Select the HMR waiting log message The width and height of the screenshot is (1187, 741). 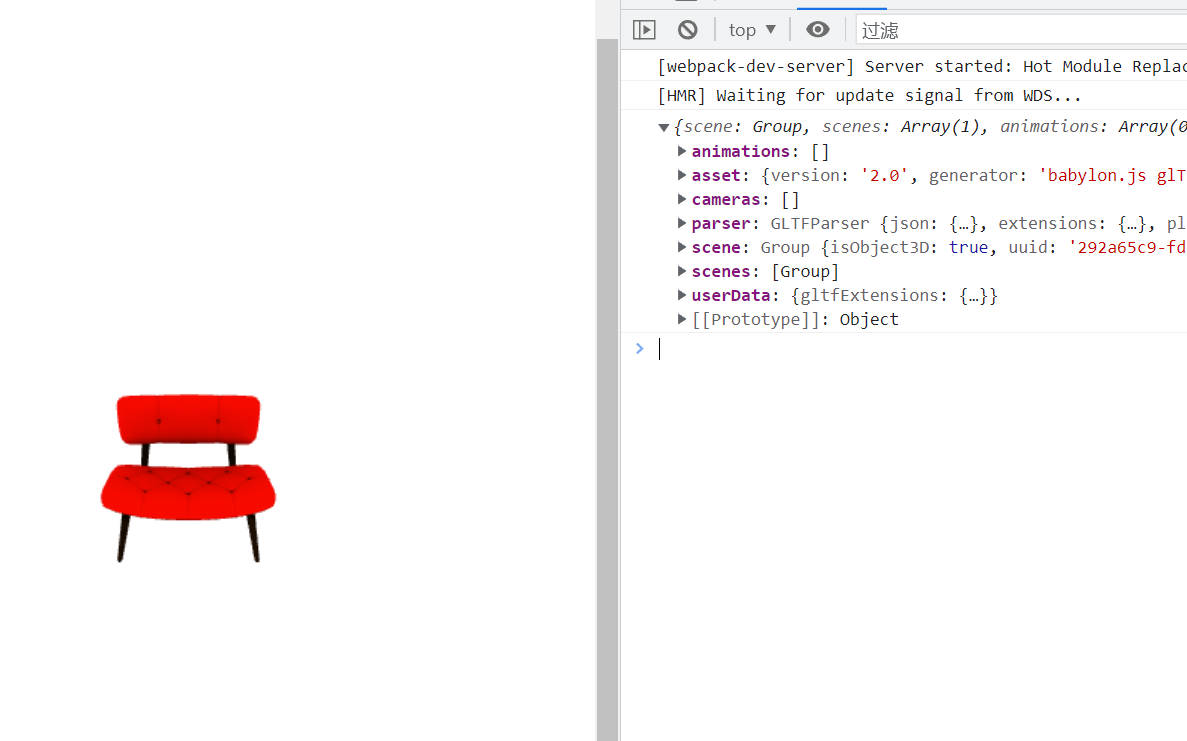coord(868,96)
